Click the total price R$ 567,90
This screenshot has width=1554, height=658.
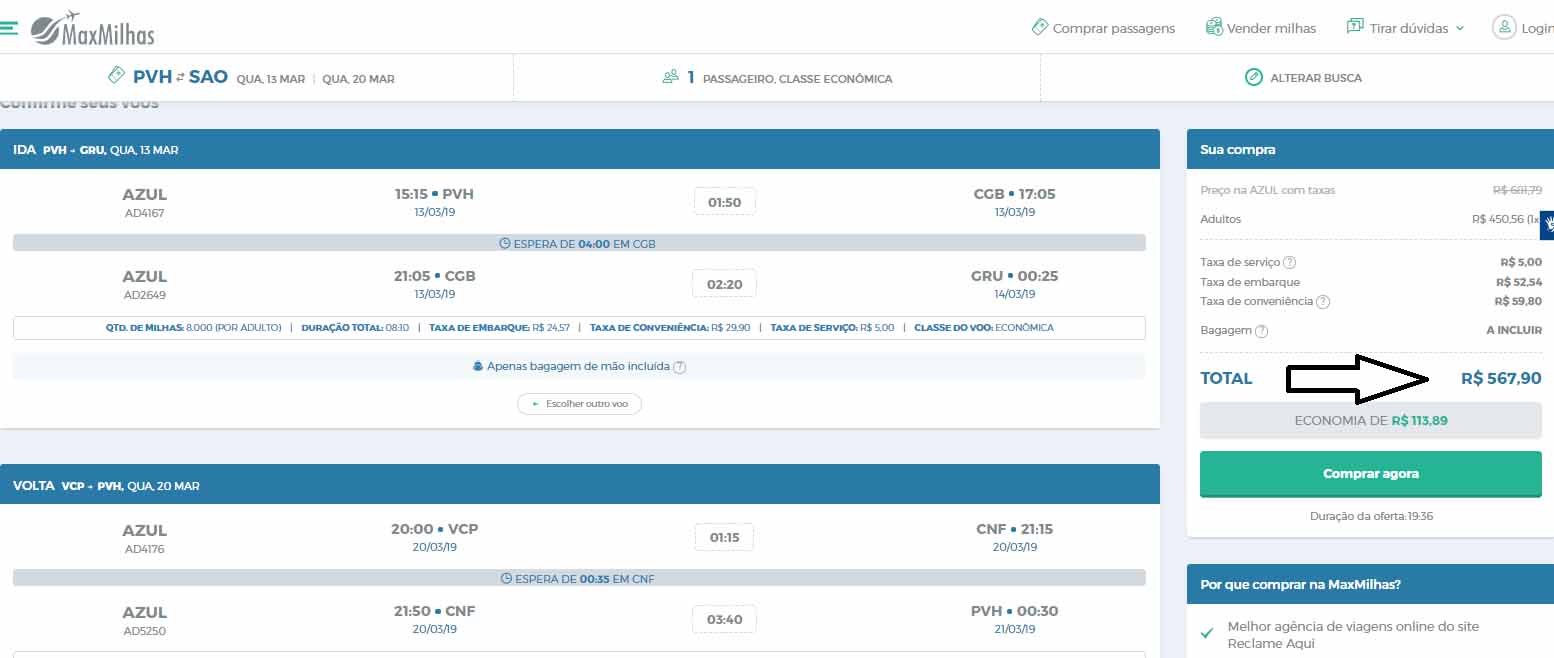pyautogui.click(x=1500, y=379)
